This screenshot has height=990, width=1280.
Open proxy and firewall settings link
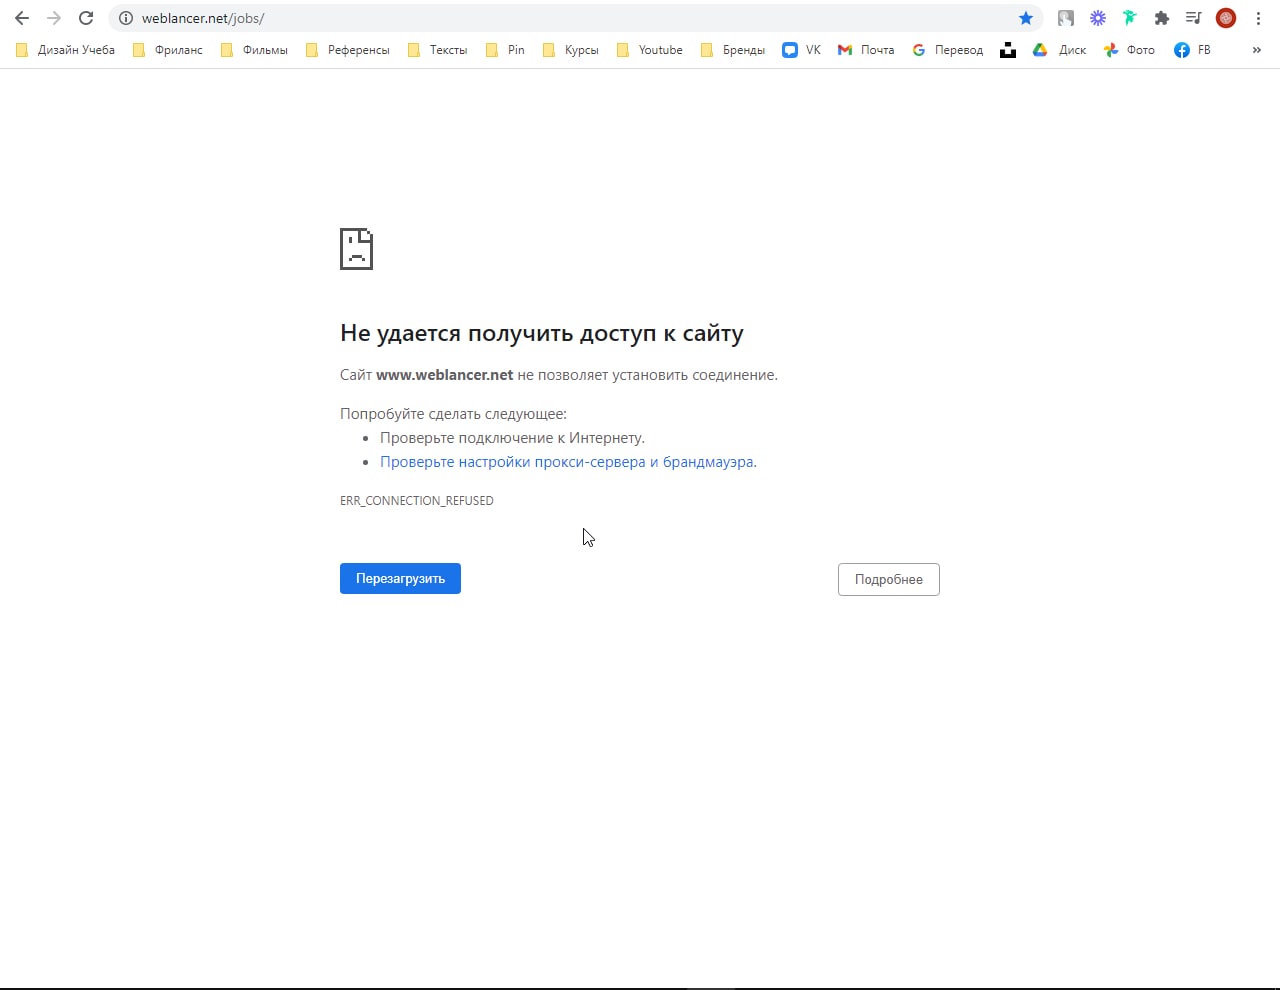[568, 462]
